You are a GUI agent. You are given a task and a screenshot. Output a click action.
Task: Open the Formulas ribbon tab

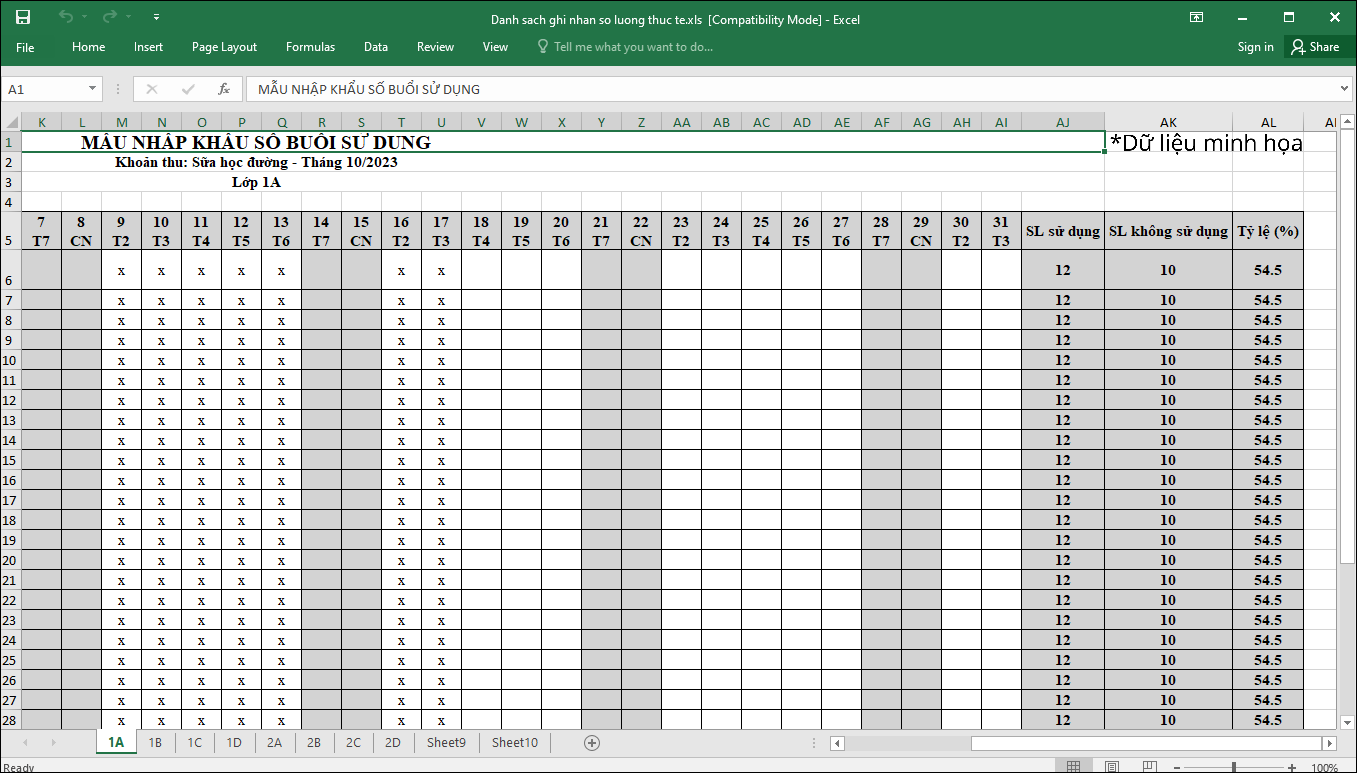tap(310, 47)
